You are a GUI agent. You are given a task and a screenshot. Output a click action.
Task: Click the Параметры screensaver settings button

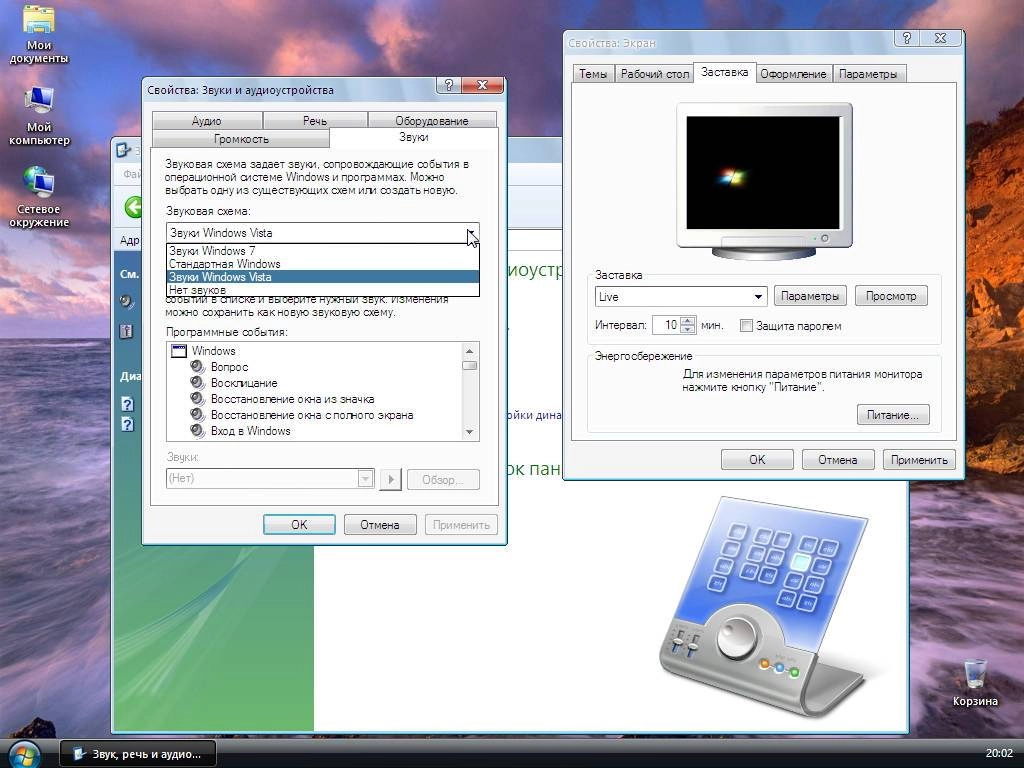pyautogui.click(x=810, y=296)
